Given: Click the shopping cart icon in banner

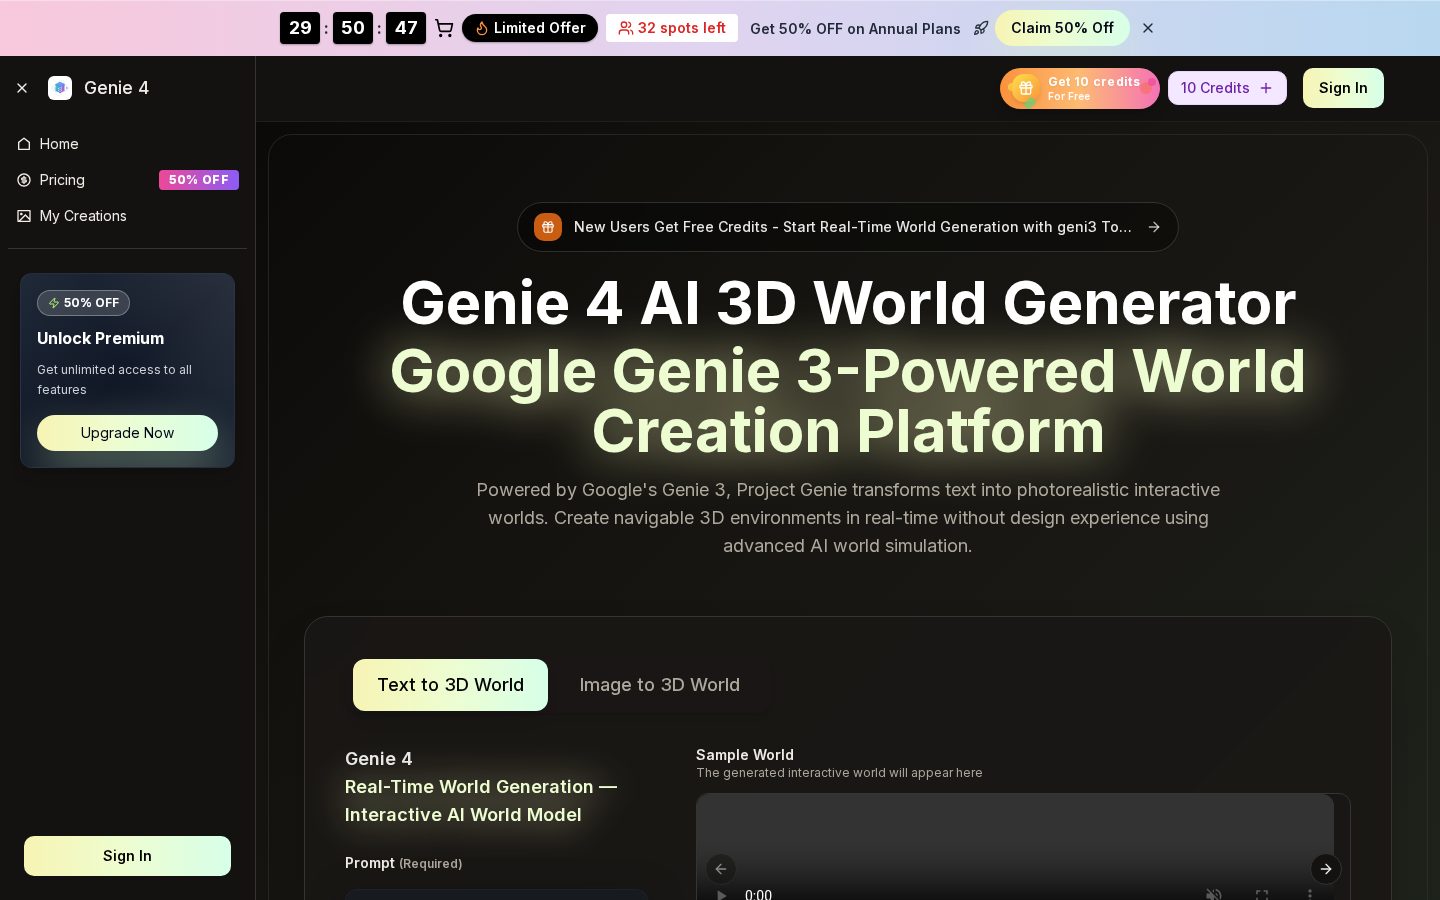Looking at the screenshot, I should 444,28.
